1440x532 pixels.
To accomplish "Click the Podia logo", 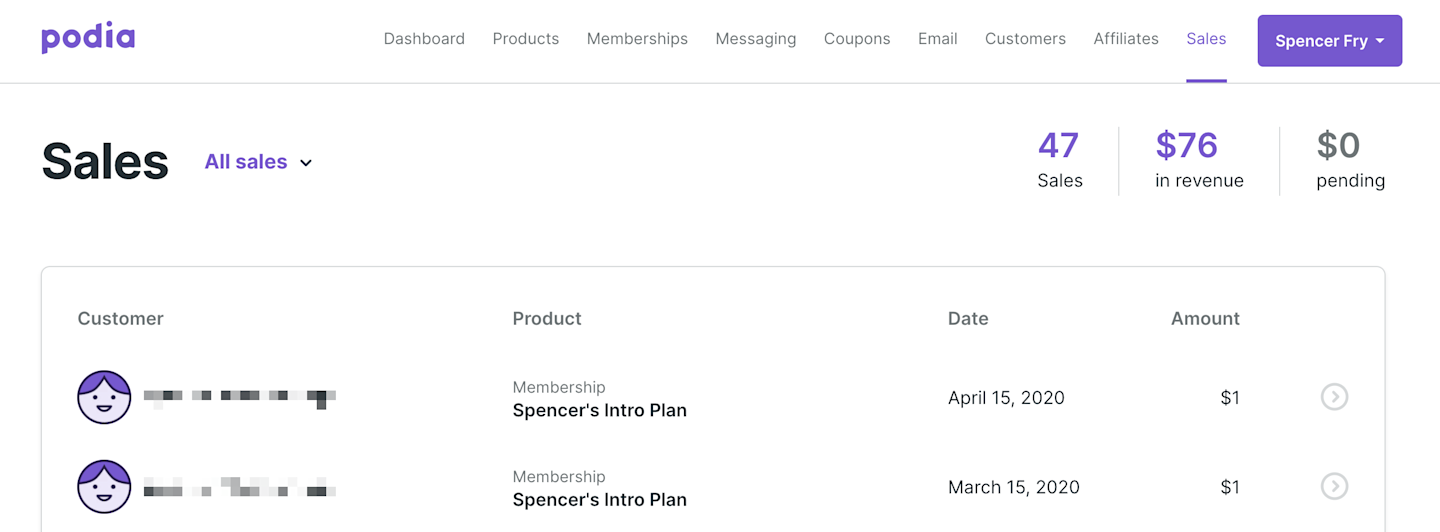I will [x=88, y=39].
